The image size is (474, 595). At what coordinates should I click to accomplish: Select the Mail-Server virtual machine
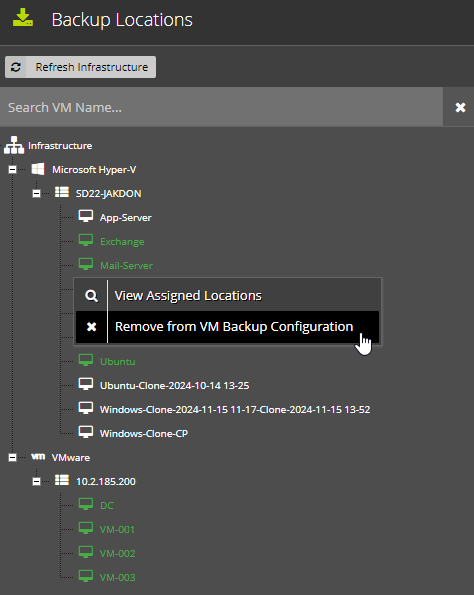(126, 265)
